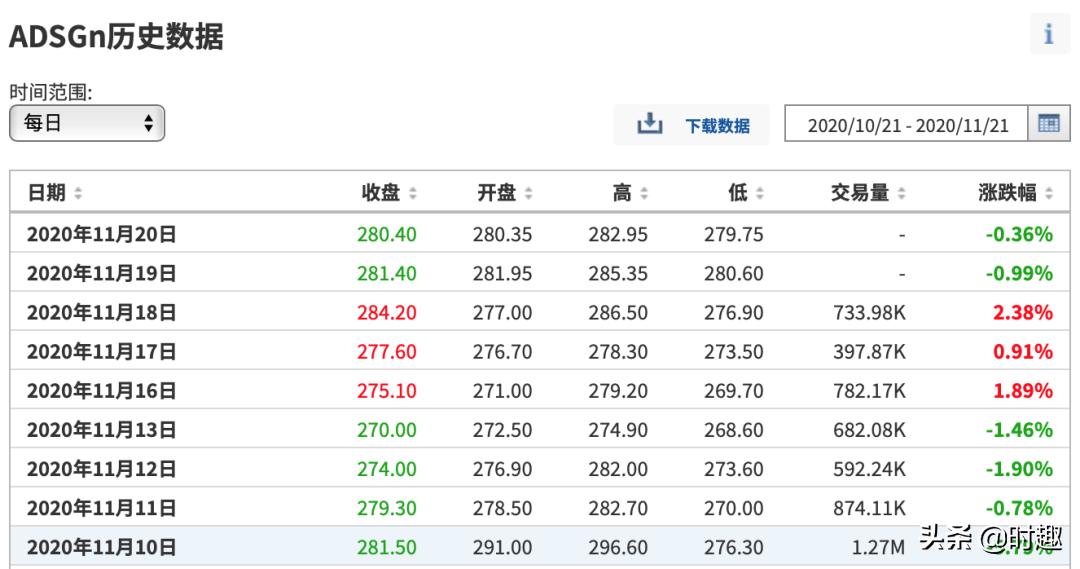This screenshot has height=569, width=1080.
Task: Sort by 低 column arrows
Action: click(760, 194)
